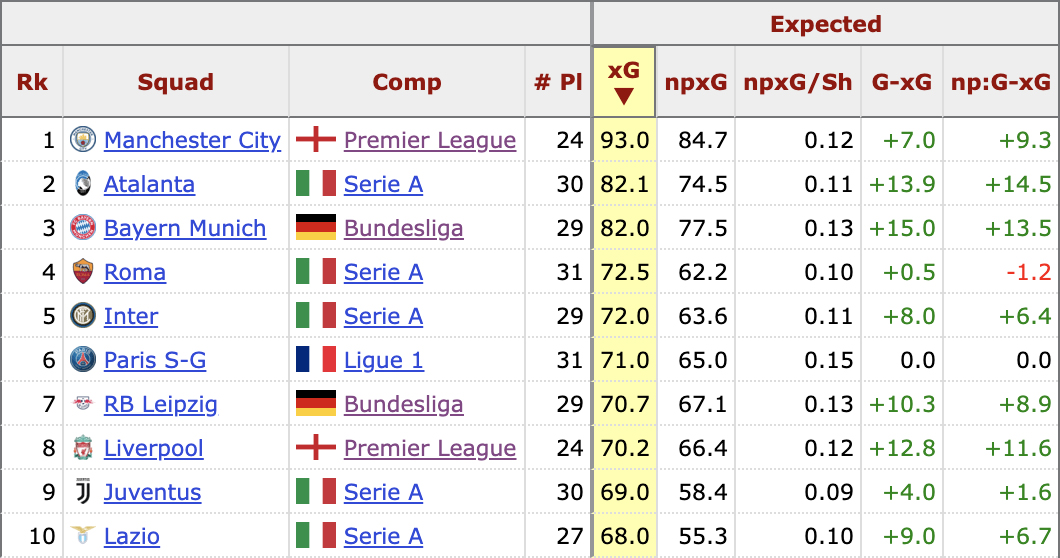Screen dimensions: 1060x558
Task: Sort by the npxG column header
Action: tap(695, 82)
